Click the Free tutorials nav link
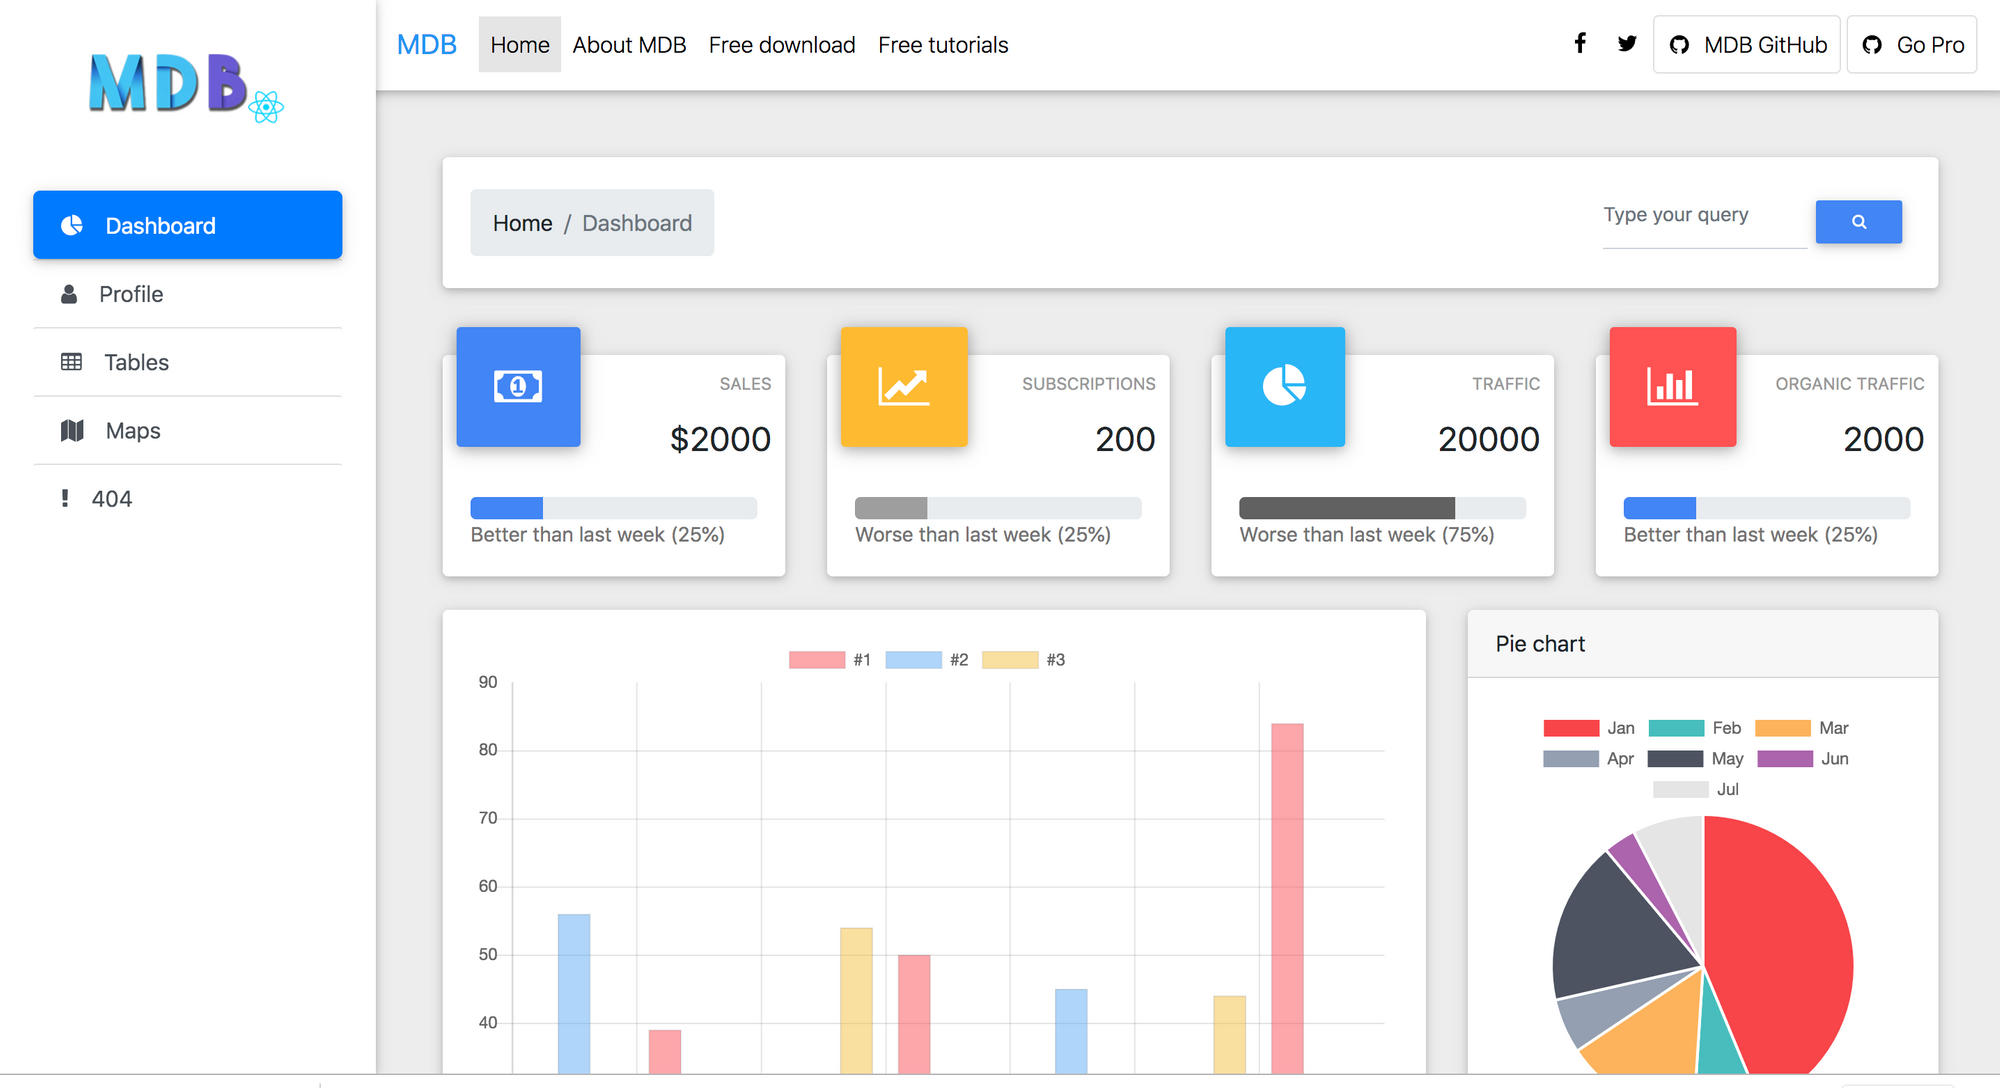Viewport: 2000px width, 1088px height. click(944, 43)
